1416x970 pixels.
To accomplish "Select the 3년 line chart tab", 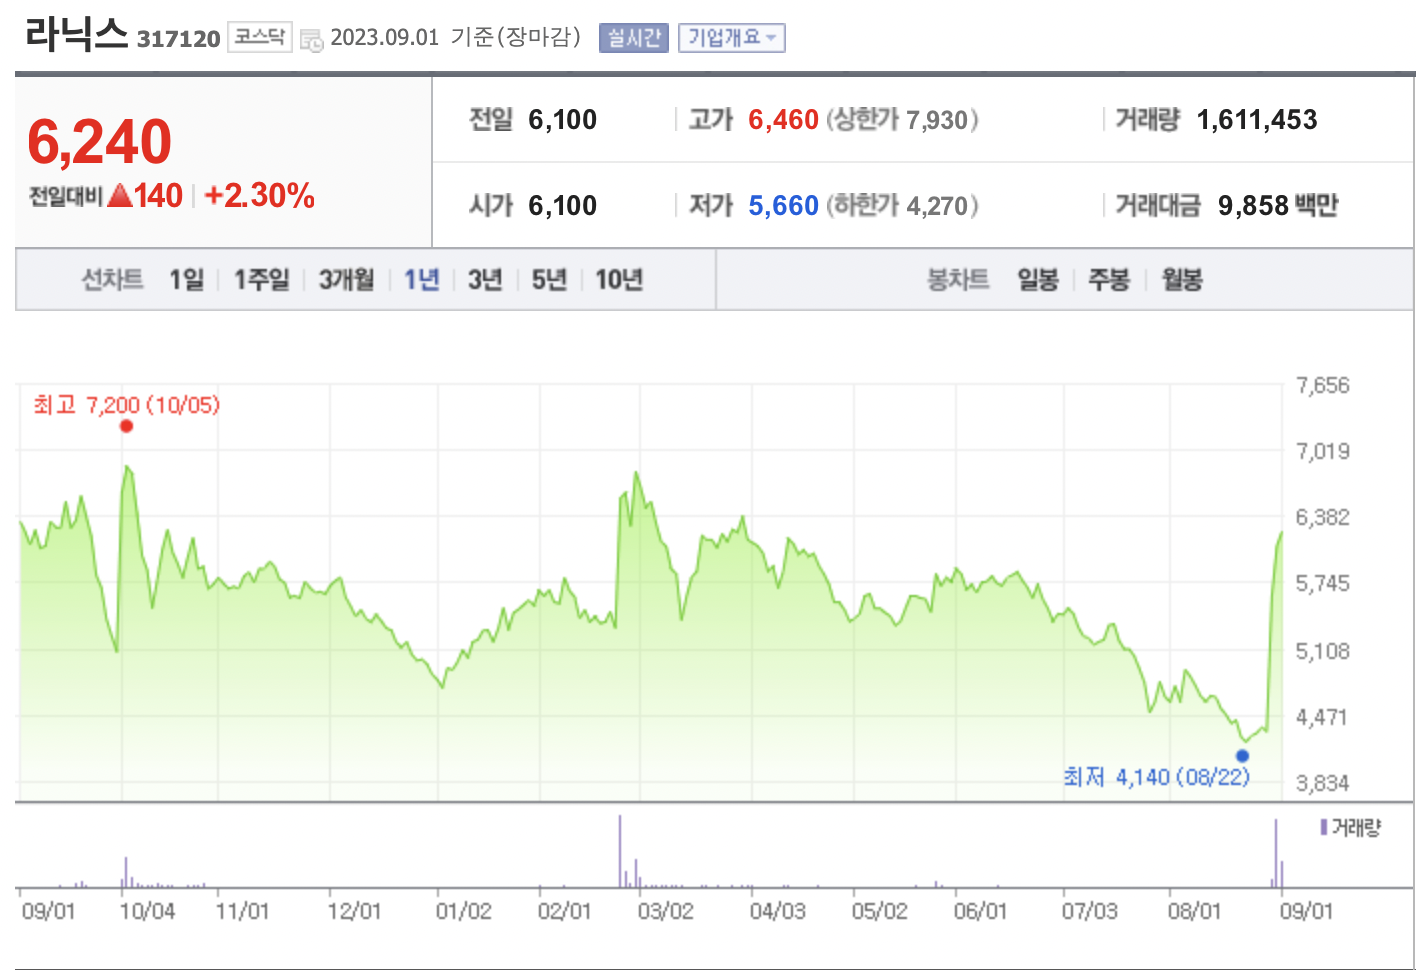I will tap(485, 279).
